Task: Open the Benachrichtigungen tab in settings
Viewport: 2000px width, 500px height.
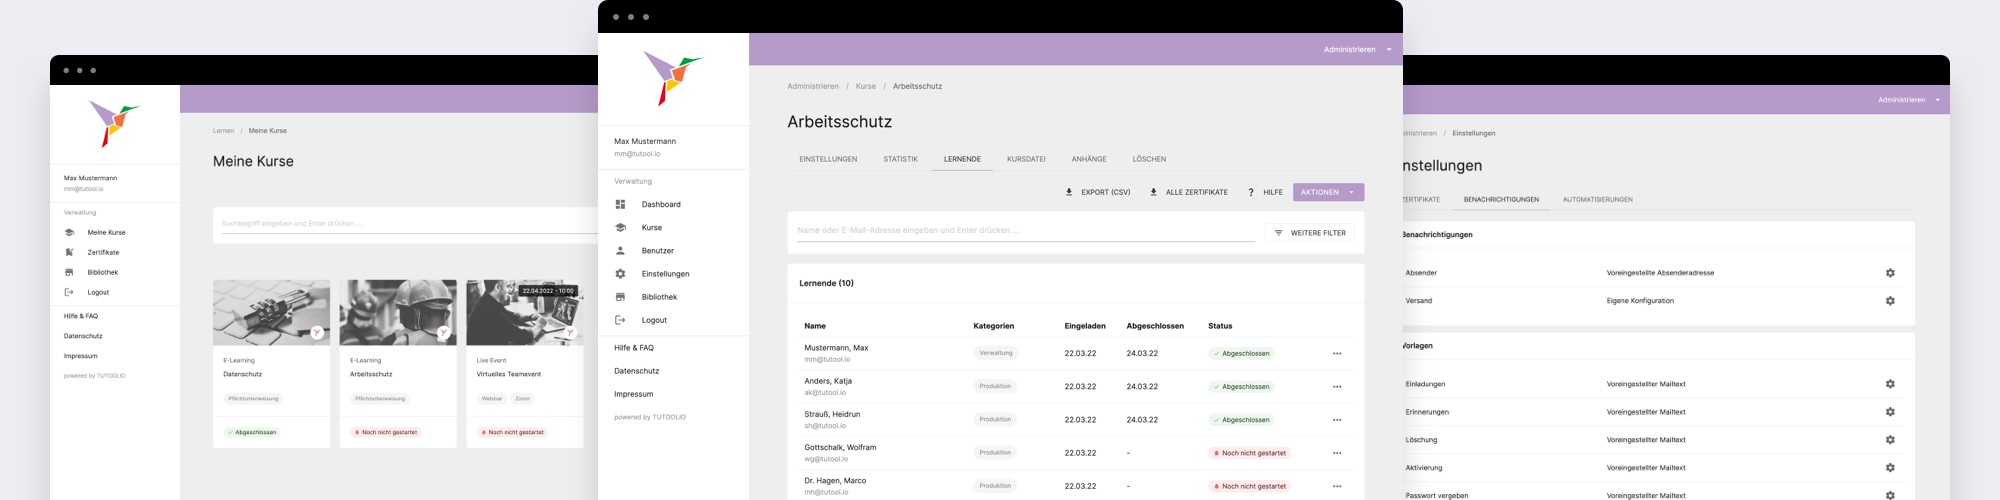Action: [x=1501, y=200]
